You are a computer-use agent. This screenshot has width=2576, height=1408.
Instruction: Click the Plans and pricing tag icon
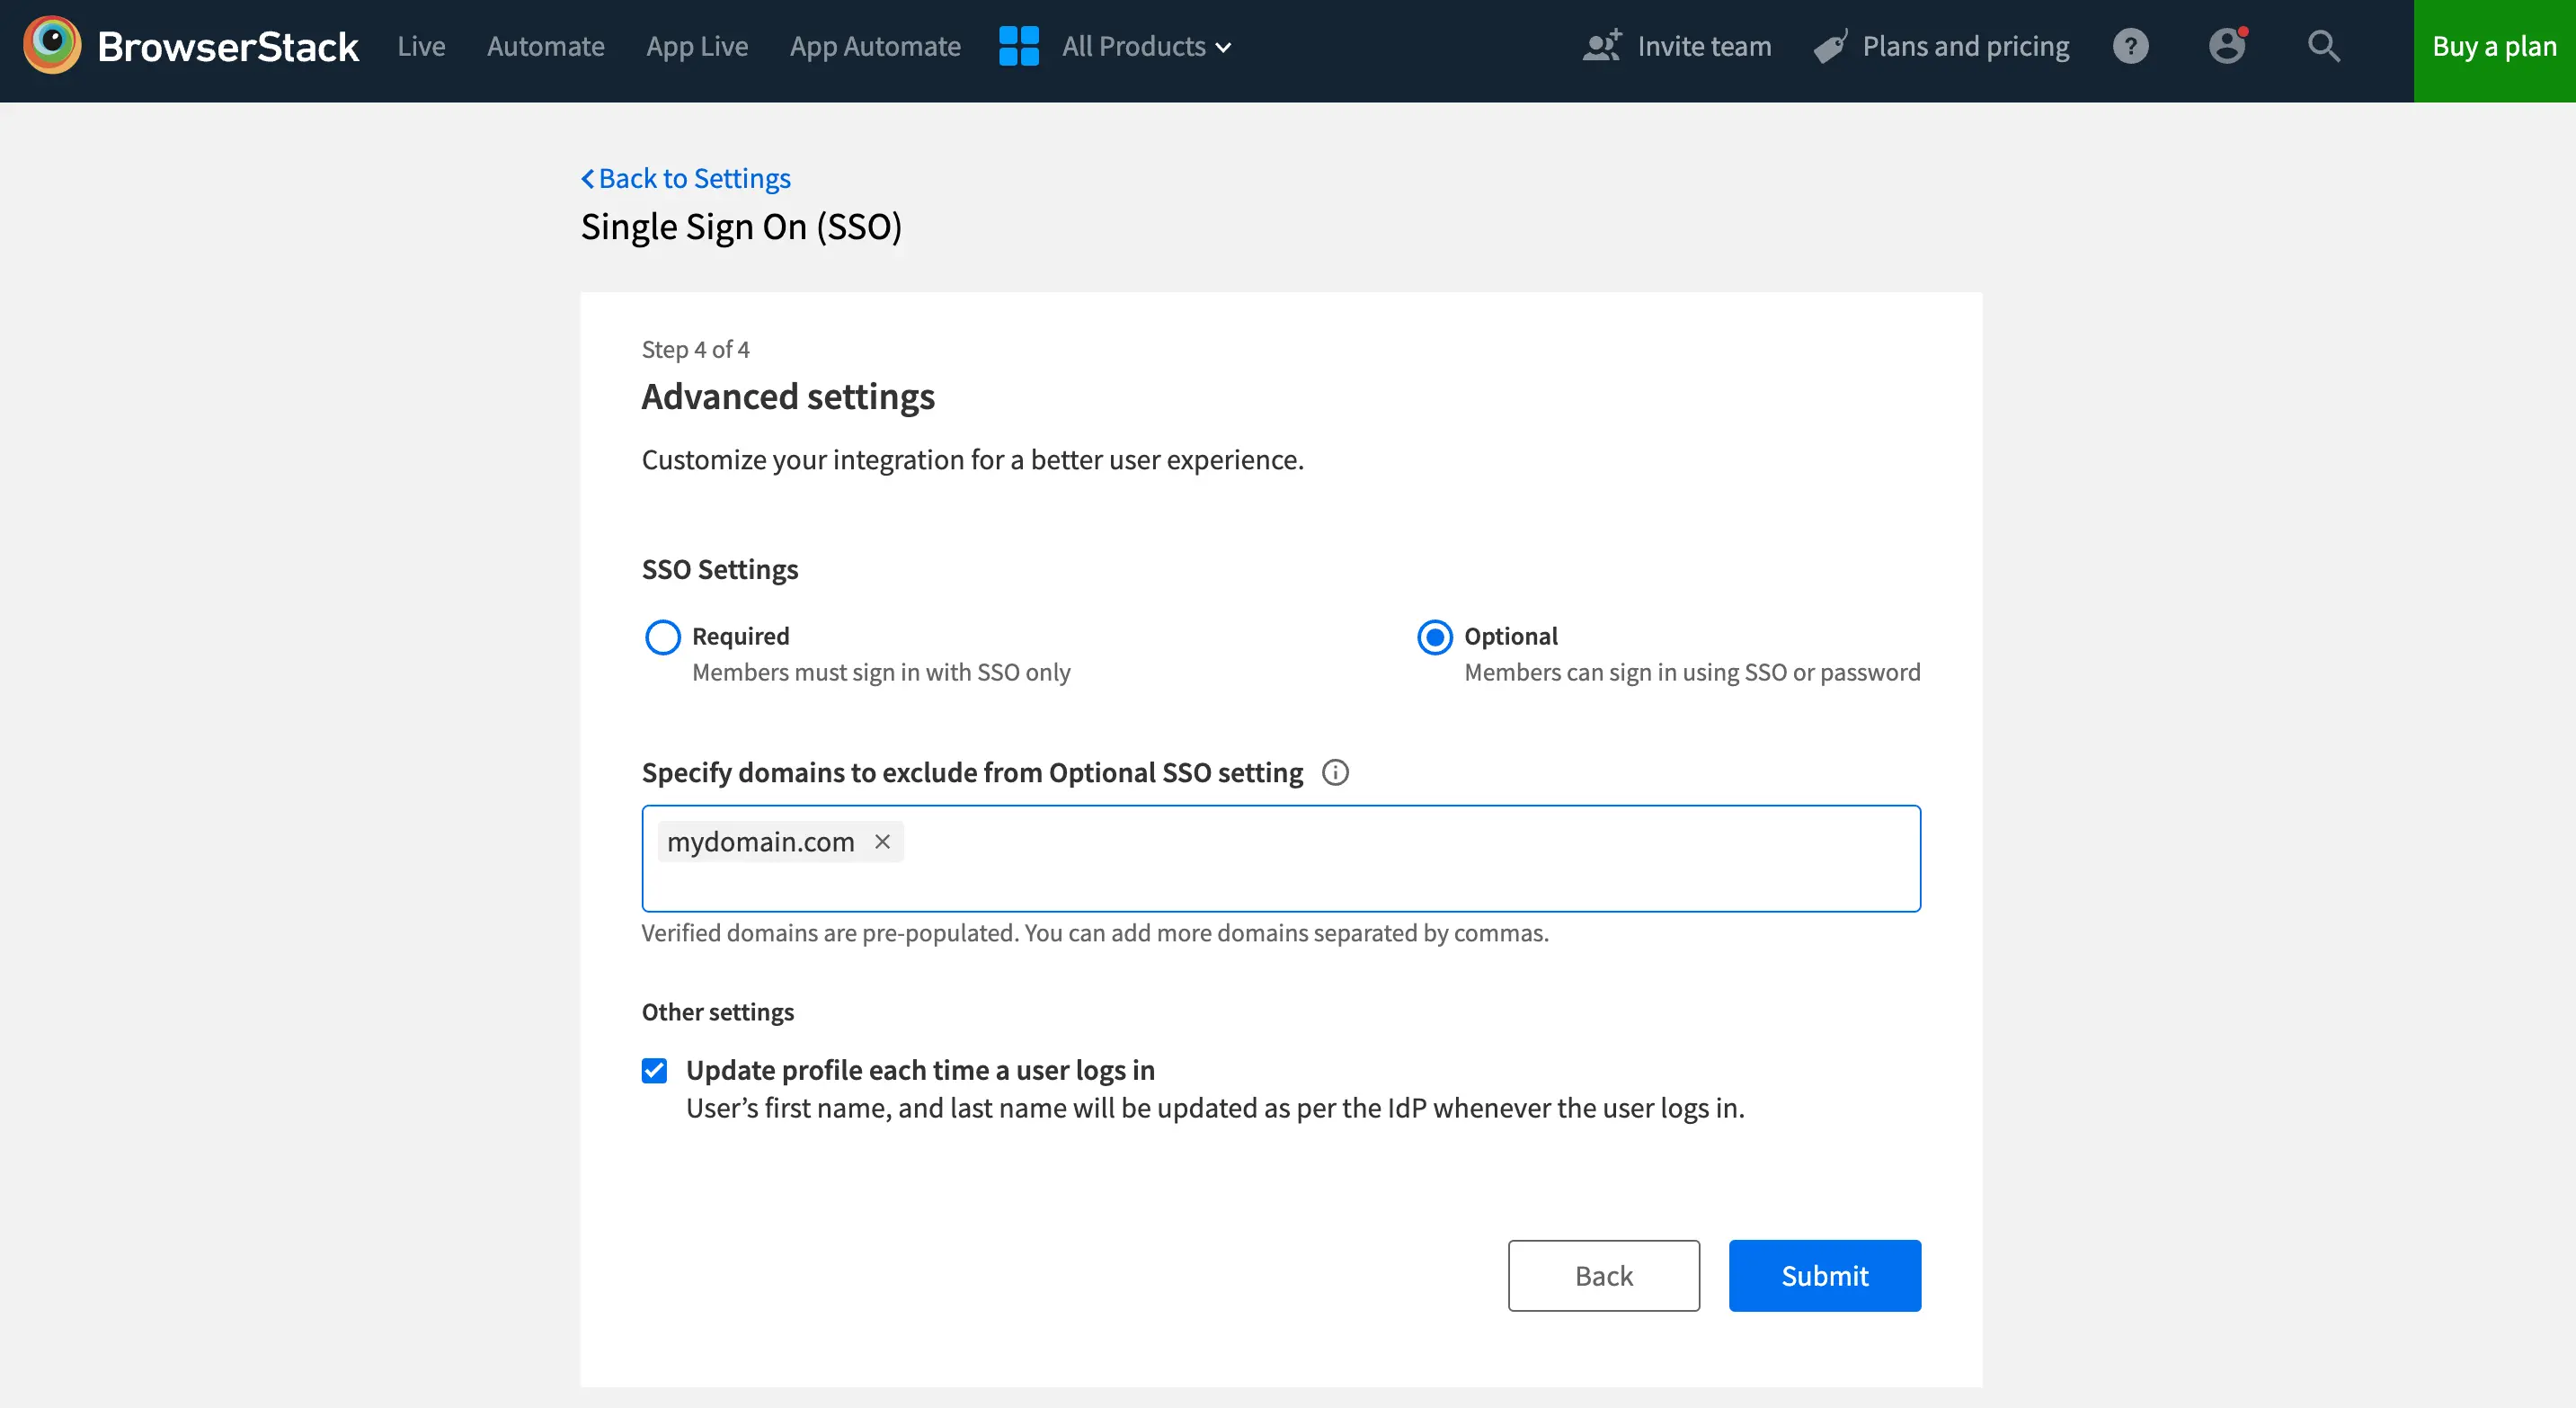1830,46
